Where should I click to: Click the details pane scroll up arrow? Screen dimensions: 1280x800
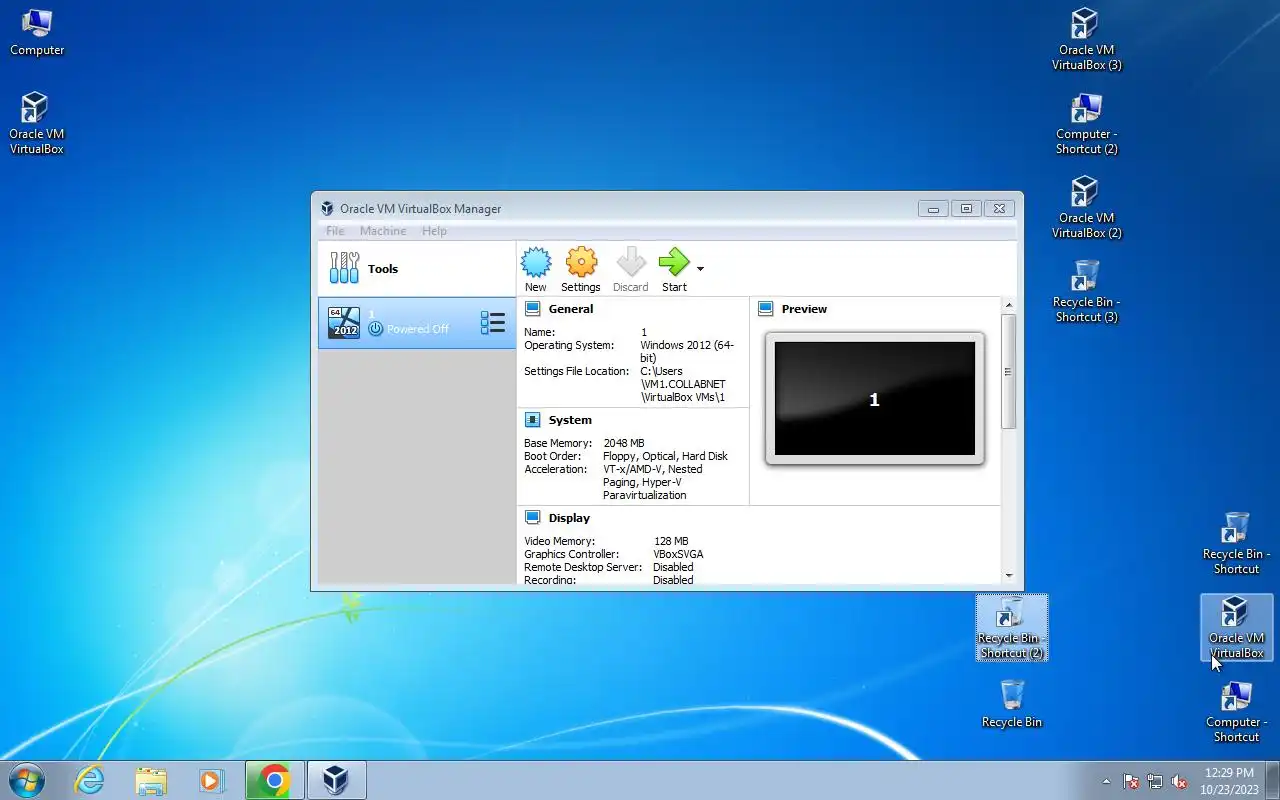(x=1008, y=305)
